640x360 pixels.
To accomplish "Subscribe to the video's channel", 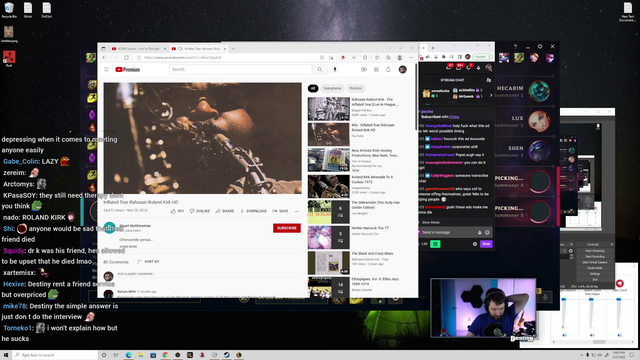I will pyautogui.click(x=287, y=228).
